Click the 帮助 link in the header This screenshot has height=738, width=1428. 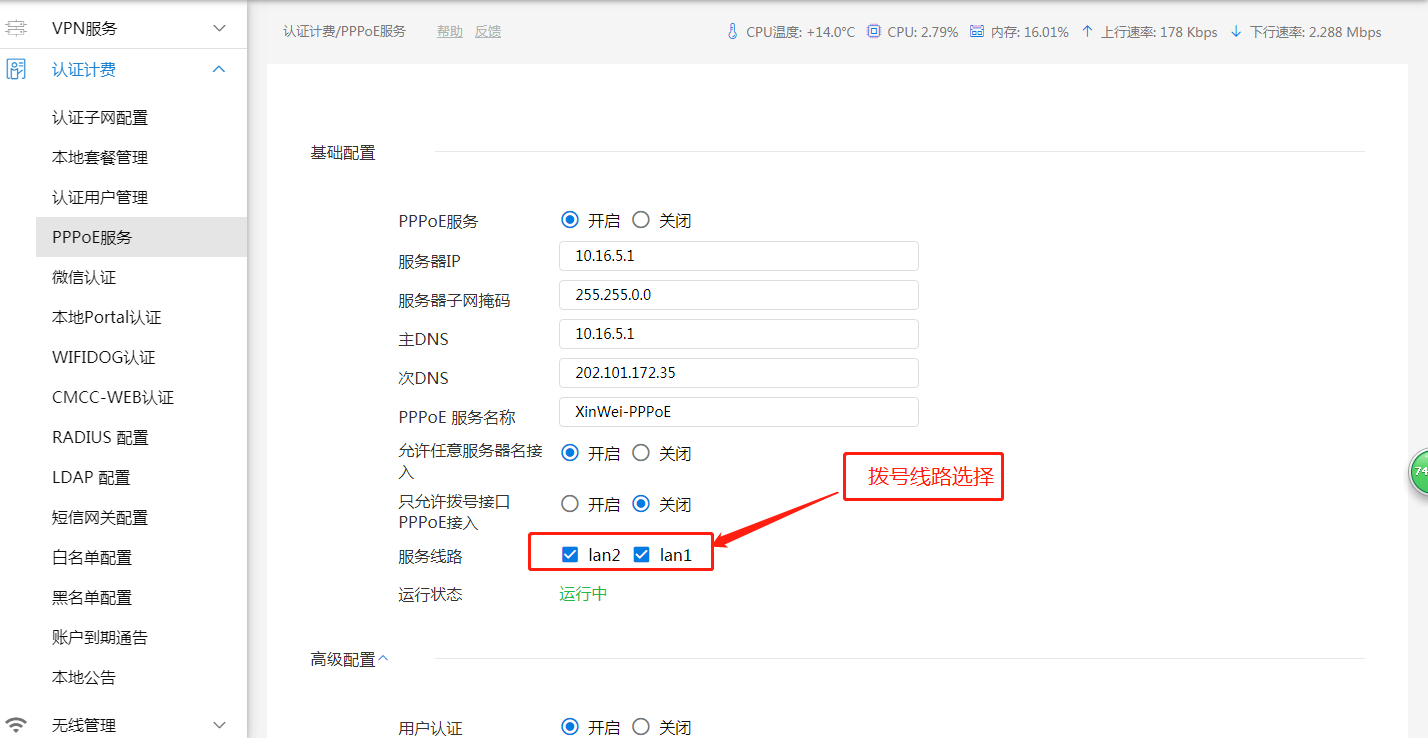coord(450,32)
